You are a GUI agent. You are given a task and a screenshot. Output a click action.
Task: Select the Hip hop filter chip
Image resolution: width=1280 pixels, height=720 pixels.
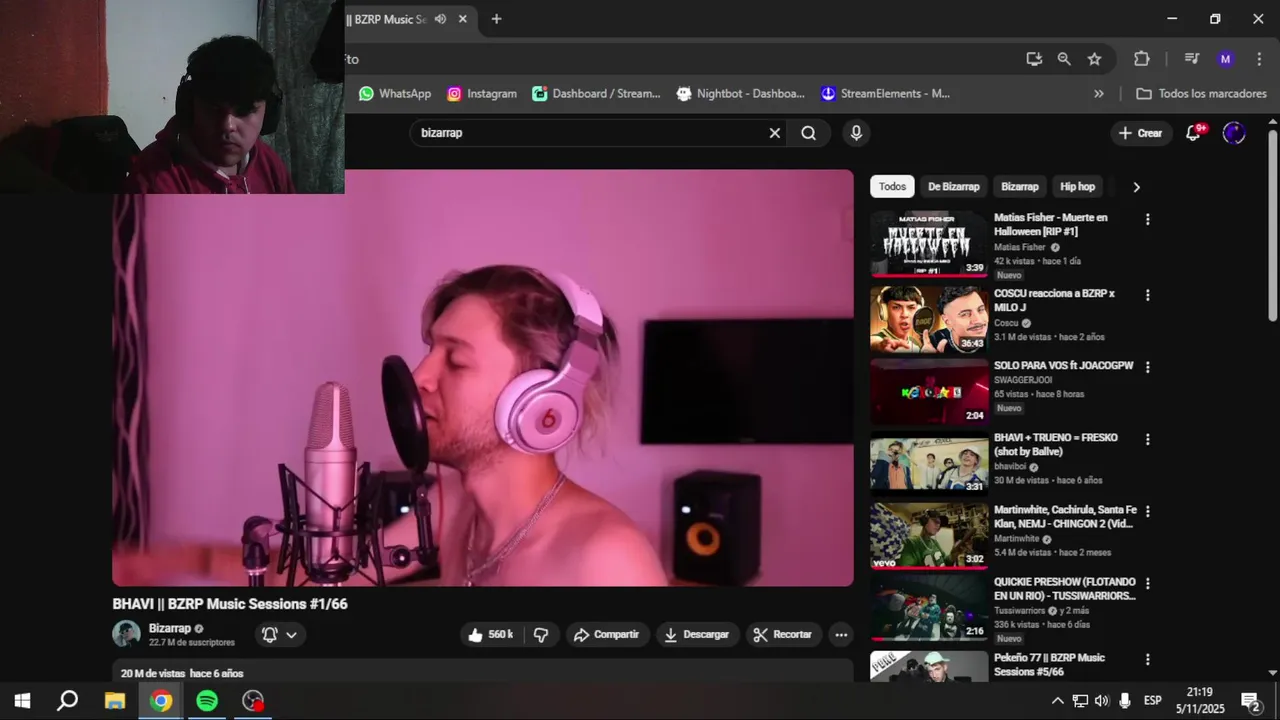(1077, 187)
